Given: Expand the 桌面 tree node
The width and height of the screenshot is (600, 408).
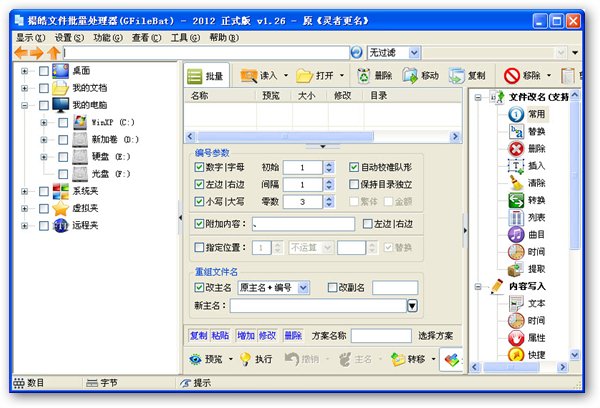Looking at the screenshot, I should coord(24,71).
